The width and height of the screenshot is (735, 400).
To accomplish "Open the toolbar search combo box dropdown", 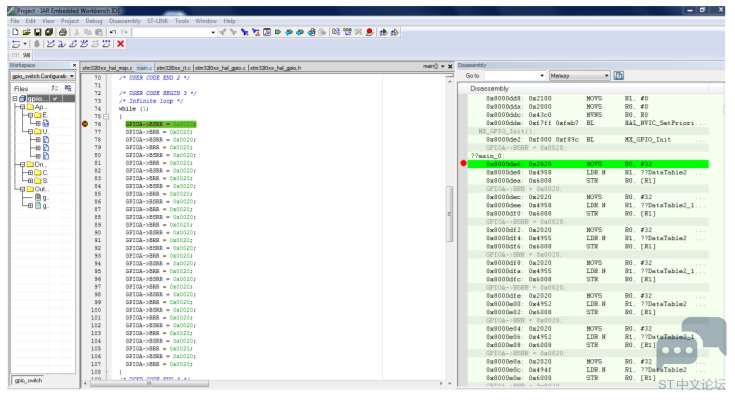I will point(213,32).
